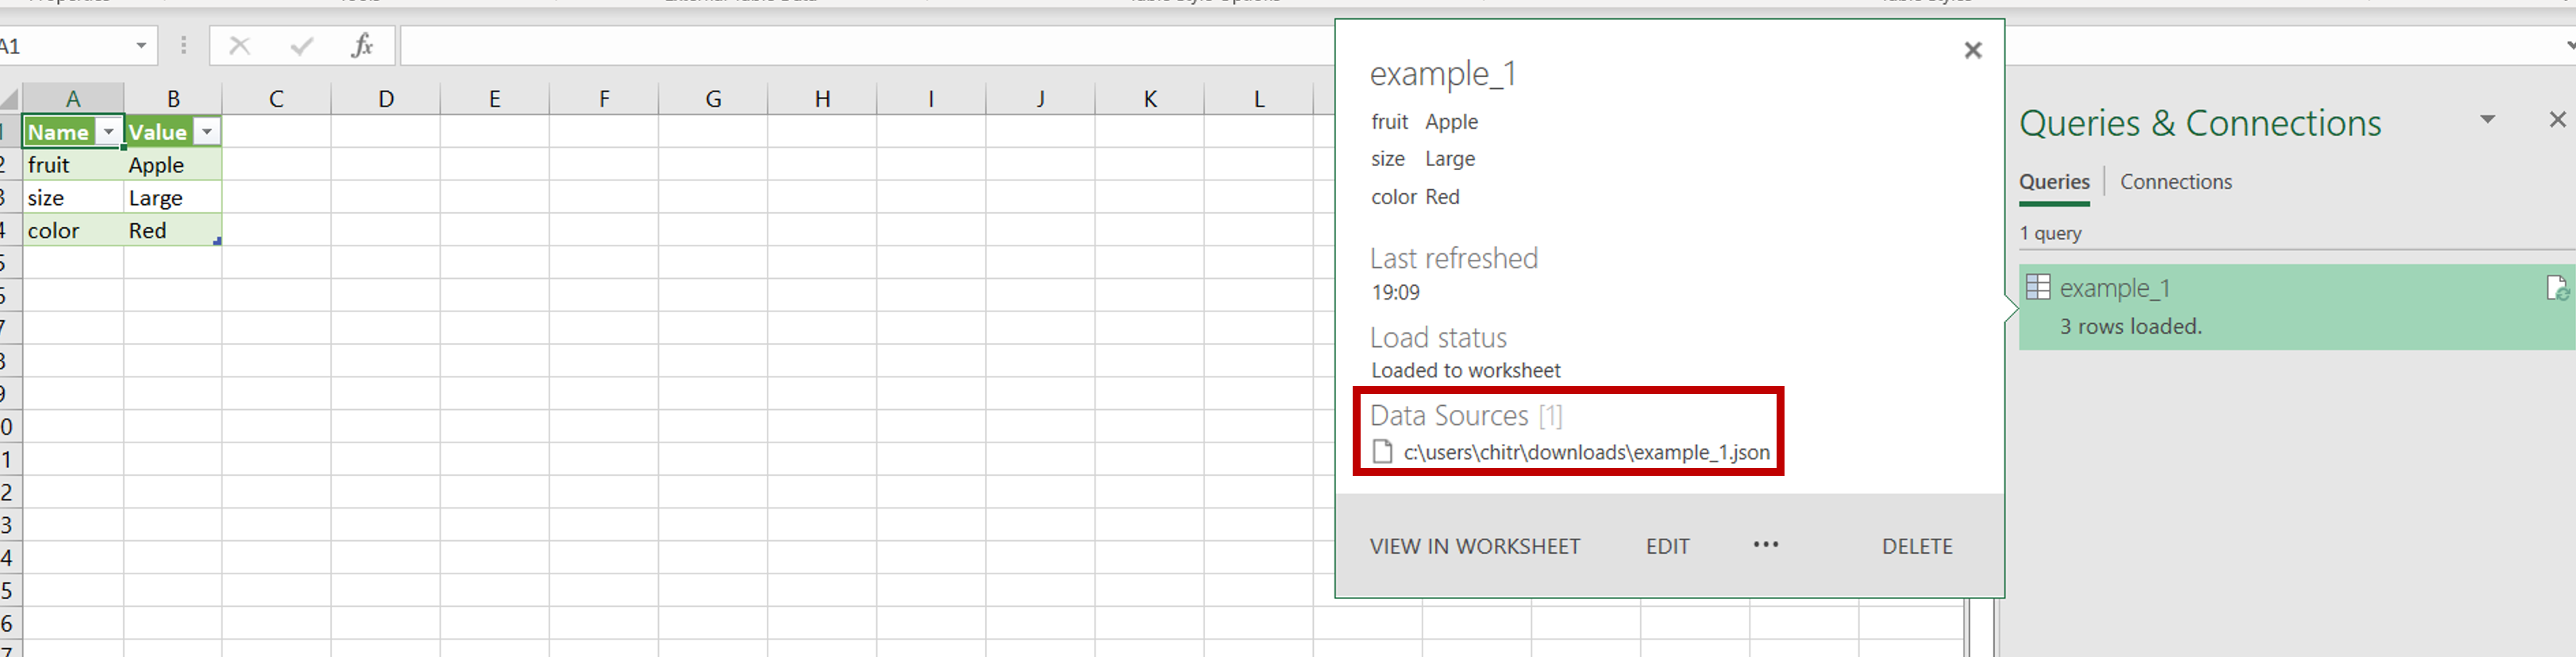Click the refresh icon beside example_1 query
Viewport: 2576px width, 657px height.
[x=2556, y=289]
